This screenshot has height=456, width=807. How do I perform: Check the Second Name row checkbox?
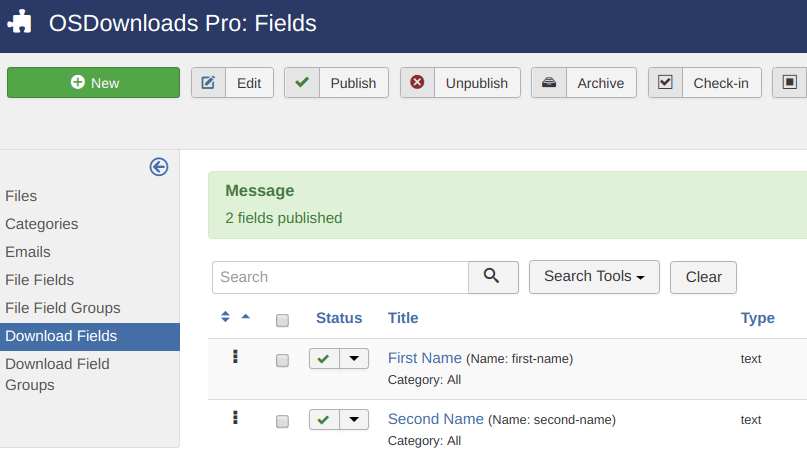[282, 422]
